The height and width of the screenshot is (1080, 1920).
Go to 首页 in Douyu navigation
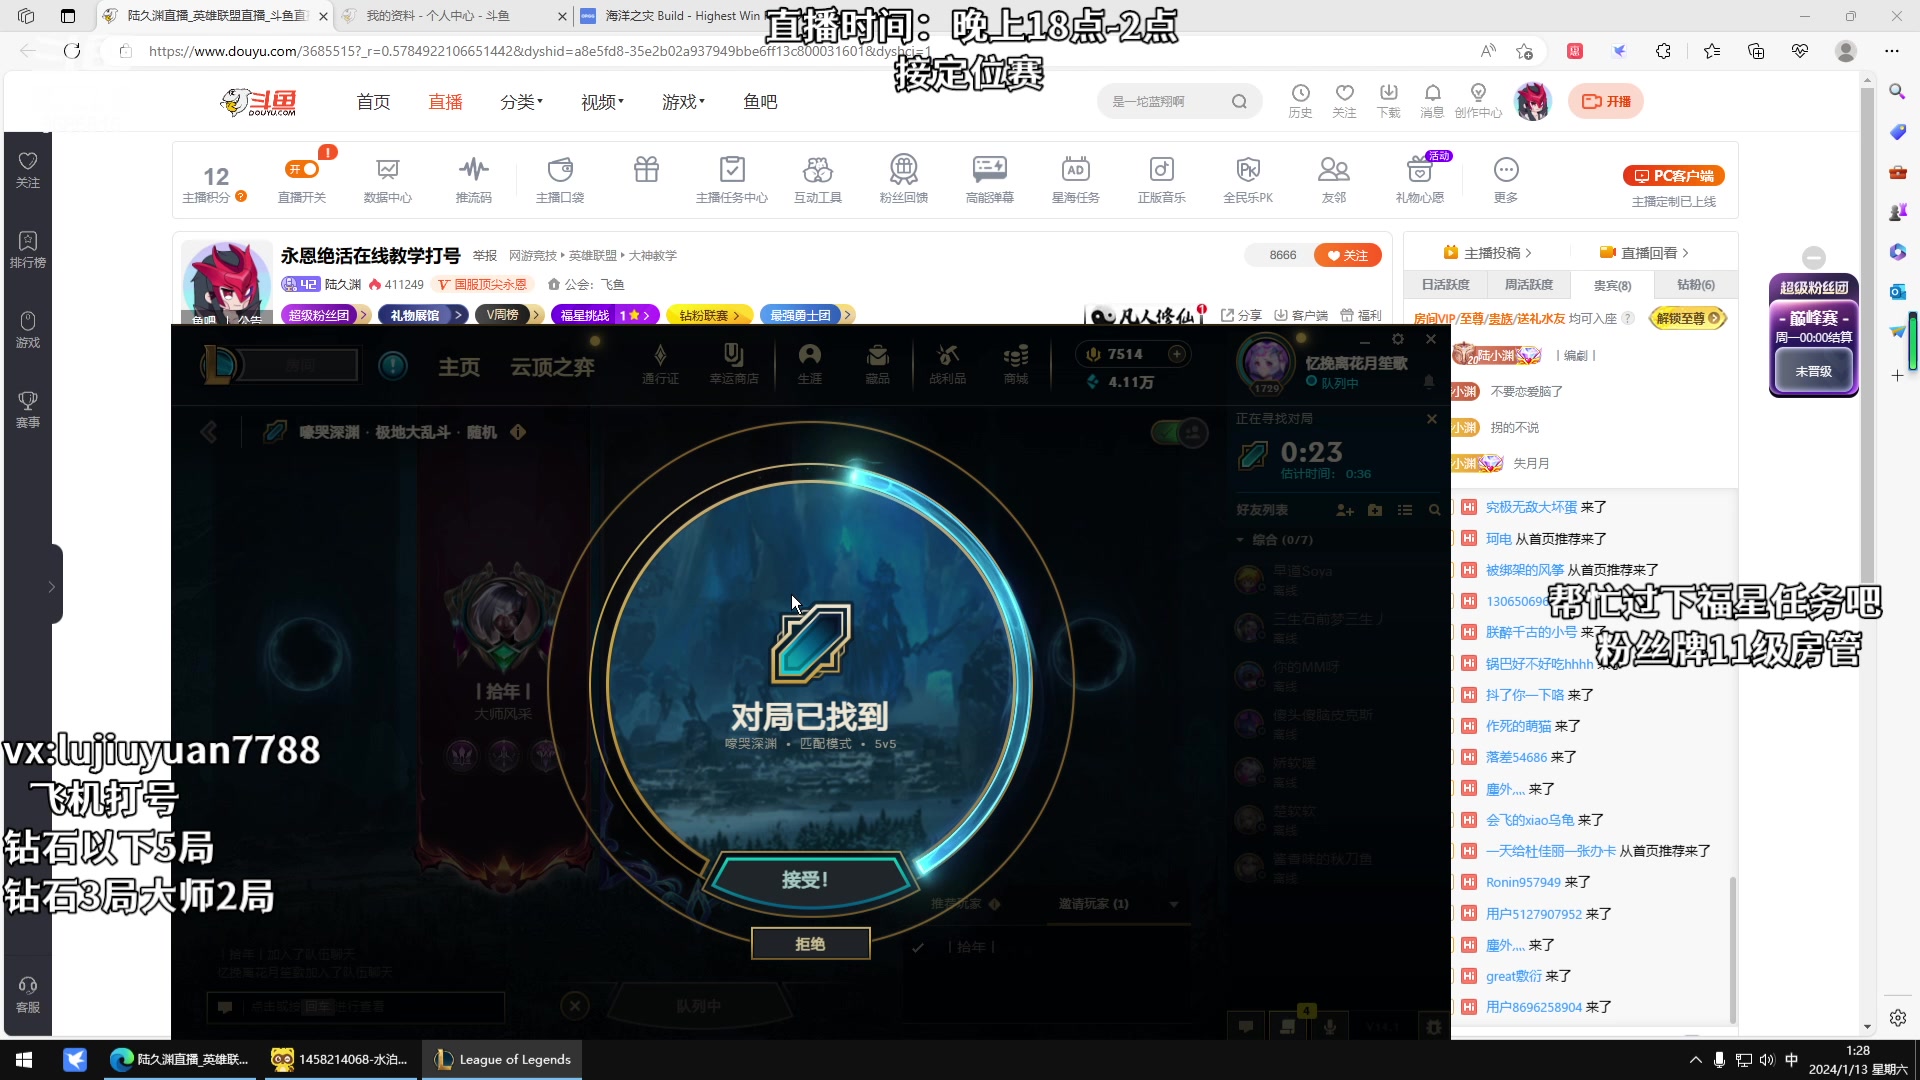373,102
